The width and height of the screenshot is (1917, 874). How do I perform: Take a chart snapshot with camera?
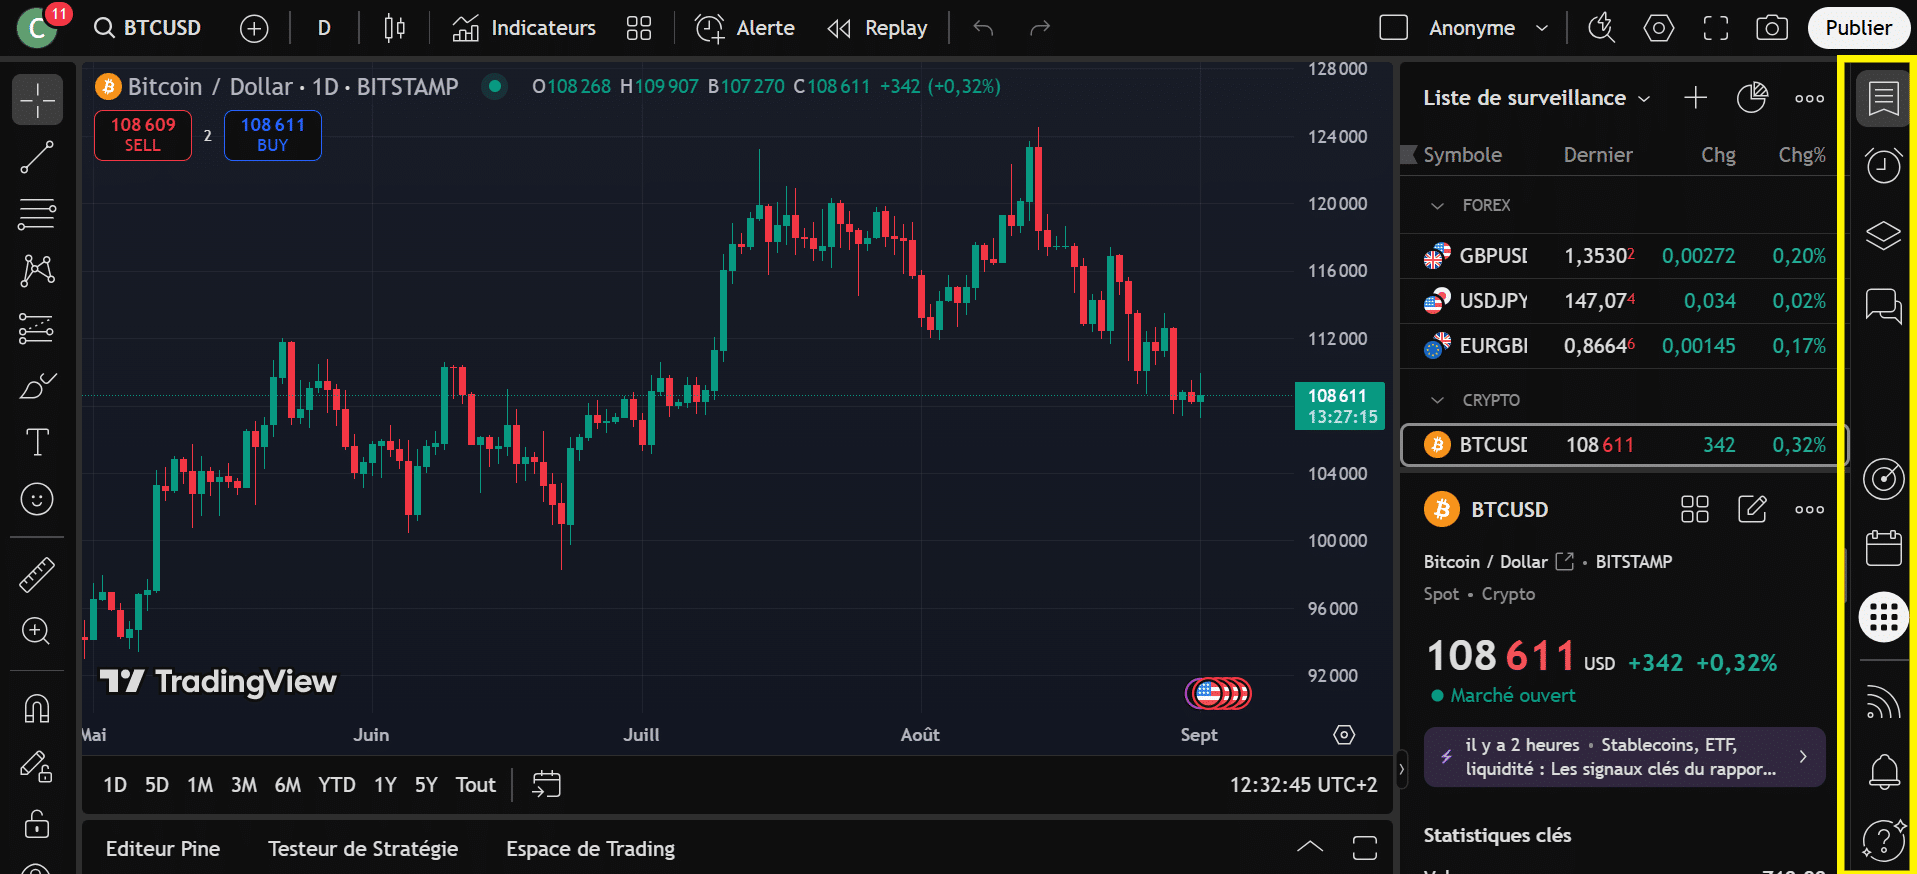point(1771,28)
